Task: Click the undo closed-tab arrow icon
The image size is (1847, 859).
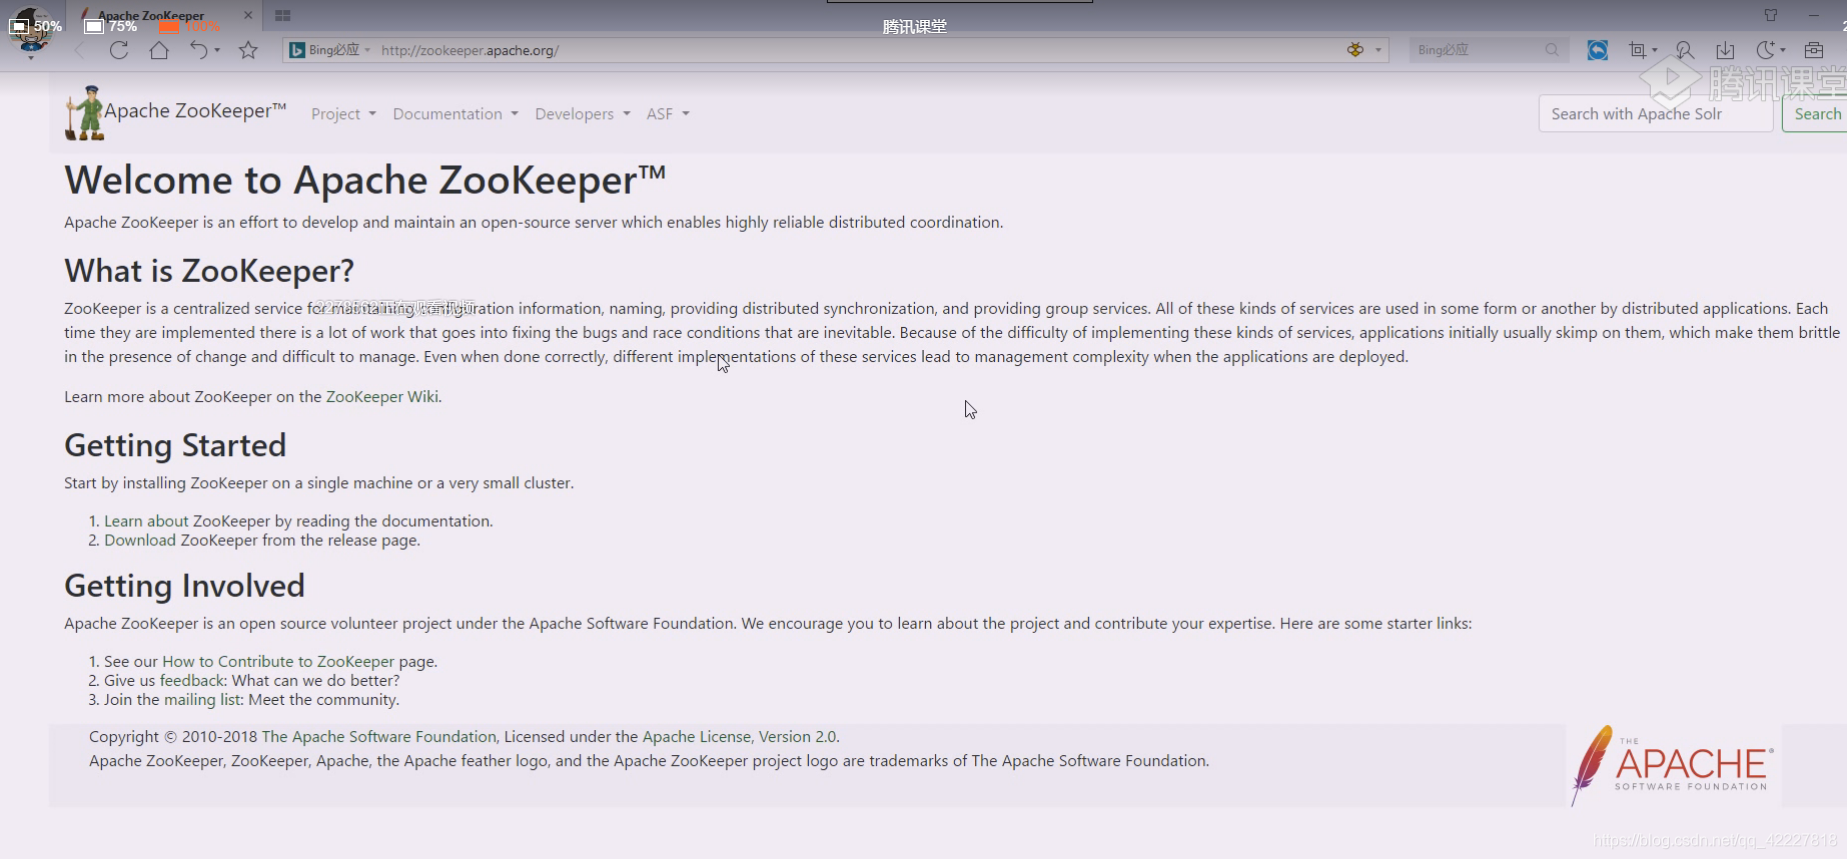Action: [199, 50]
